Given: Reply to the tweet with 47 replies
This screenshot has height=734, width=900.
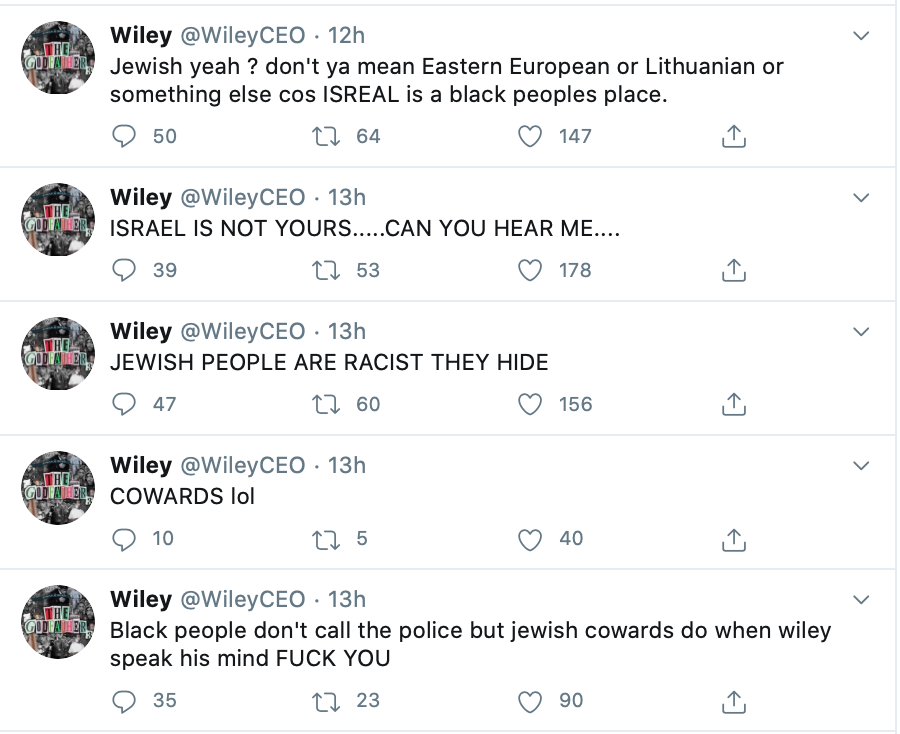Looking at the screenshot, I should [123, 405].
